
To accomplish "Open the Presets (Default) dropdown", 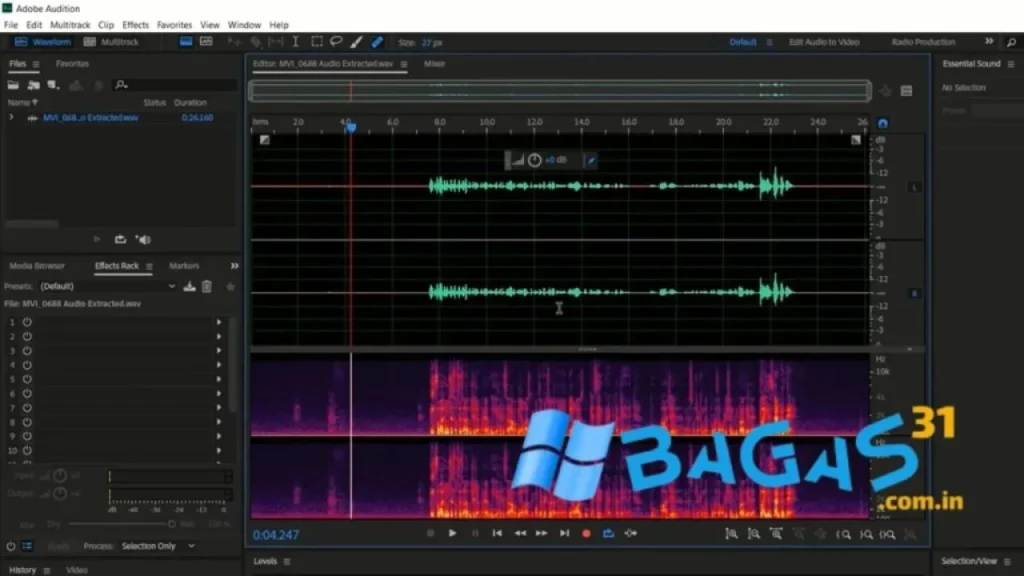I will [108, 286].
